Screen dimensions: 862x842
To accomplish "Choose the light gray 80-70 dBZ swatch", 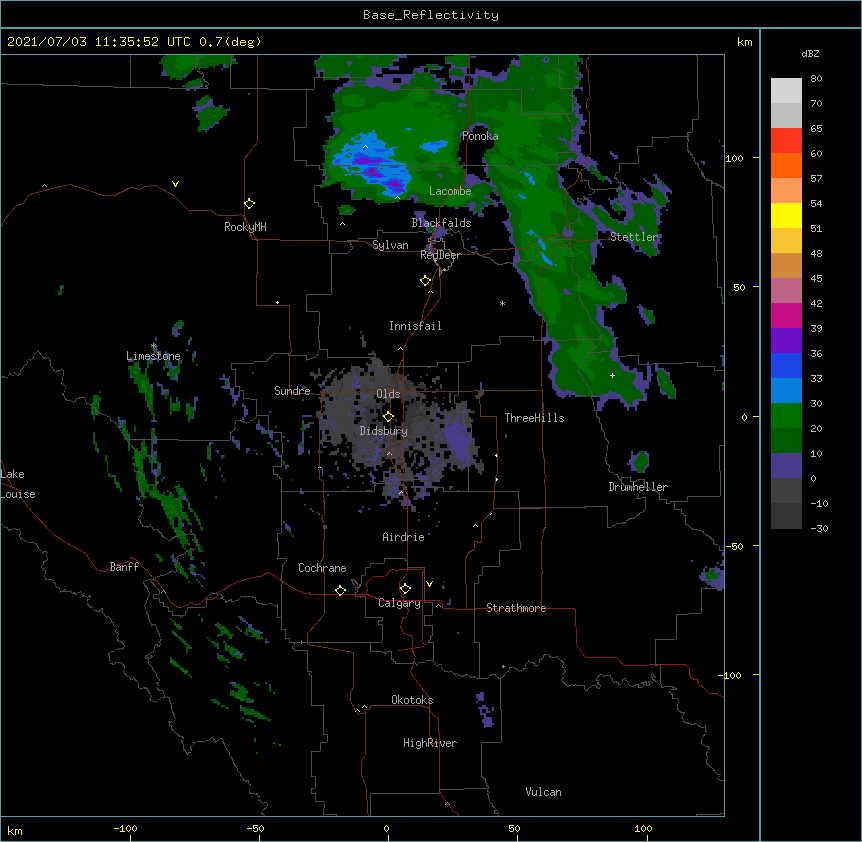I will point(786,91).
